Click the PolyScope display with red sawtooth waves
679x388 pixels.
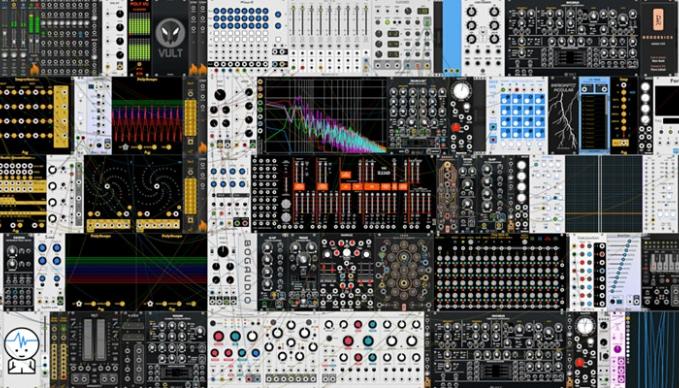coord(147,122)
